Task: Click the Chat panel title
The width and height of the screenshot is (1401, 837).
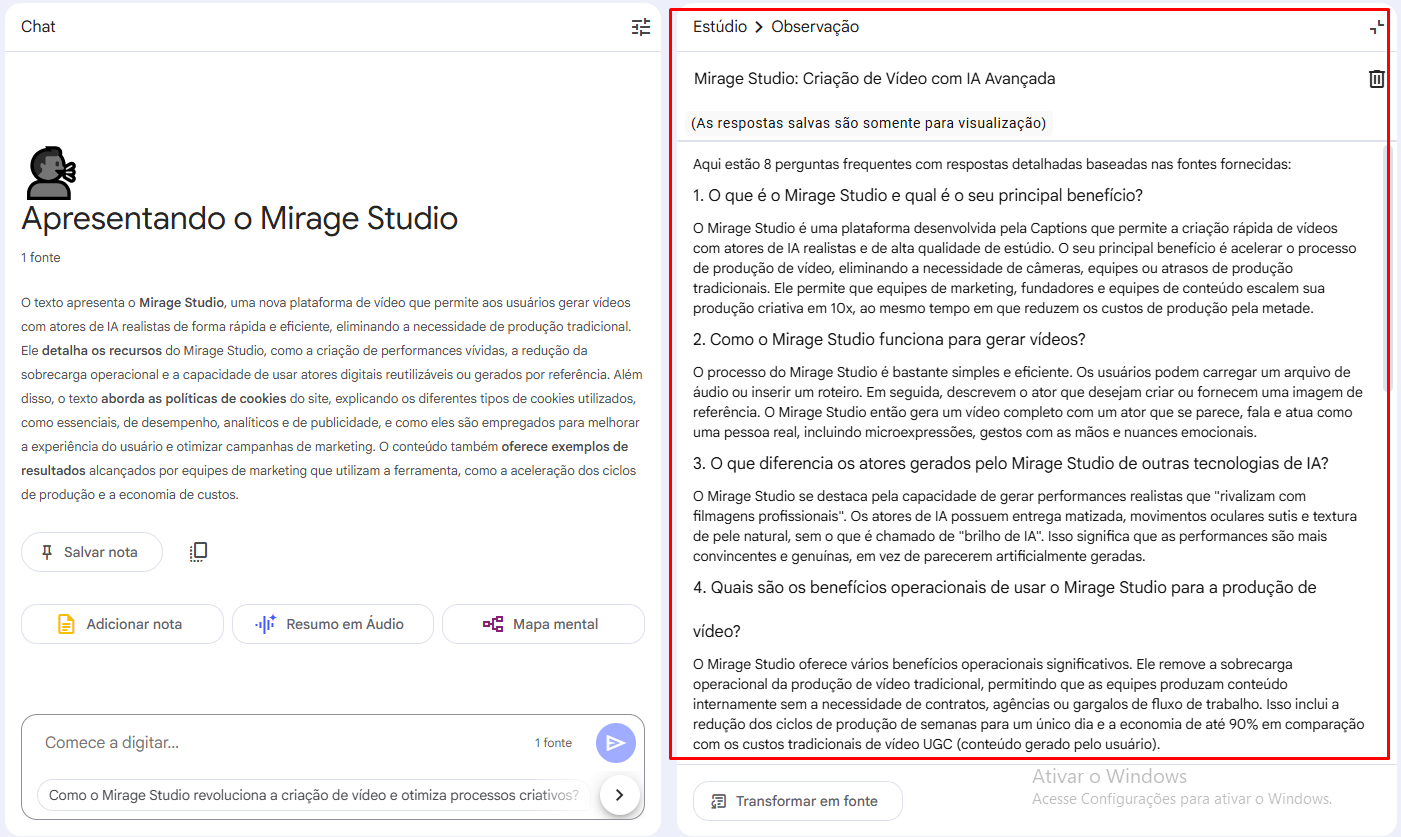Action: click(x=38, y=27)
